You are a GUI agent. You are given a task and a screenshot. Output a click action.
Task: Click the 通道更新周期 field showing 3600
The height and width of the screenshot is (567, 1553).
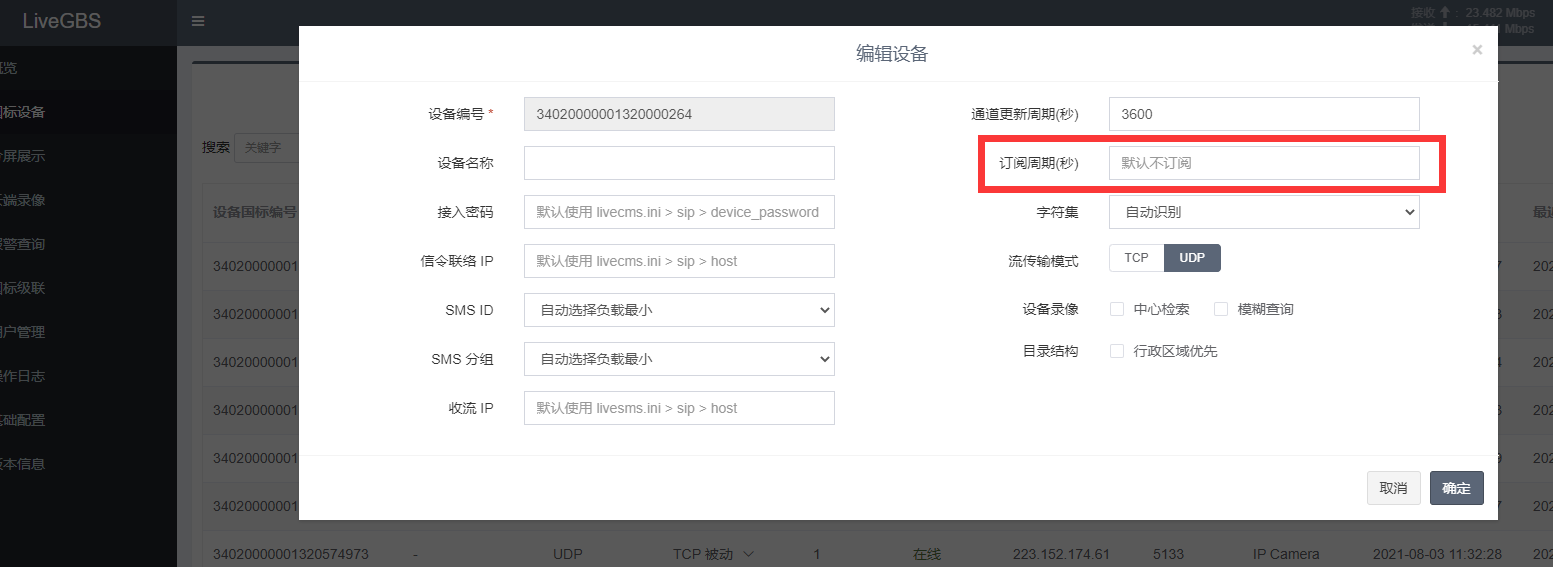coord(1264,114)
